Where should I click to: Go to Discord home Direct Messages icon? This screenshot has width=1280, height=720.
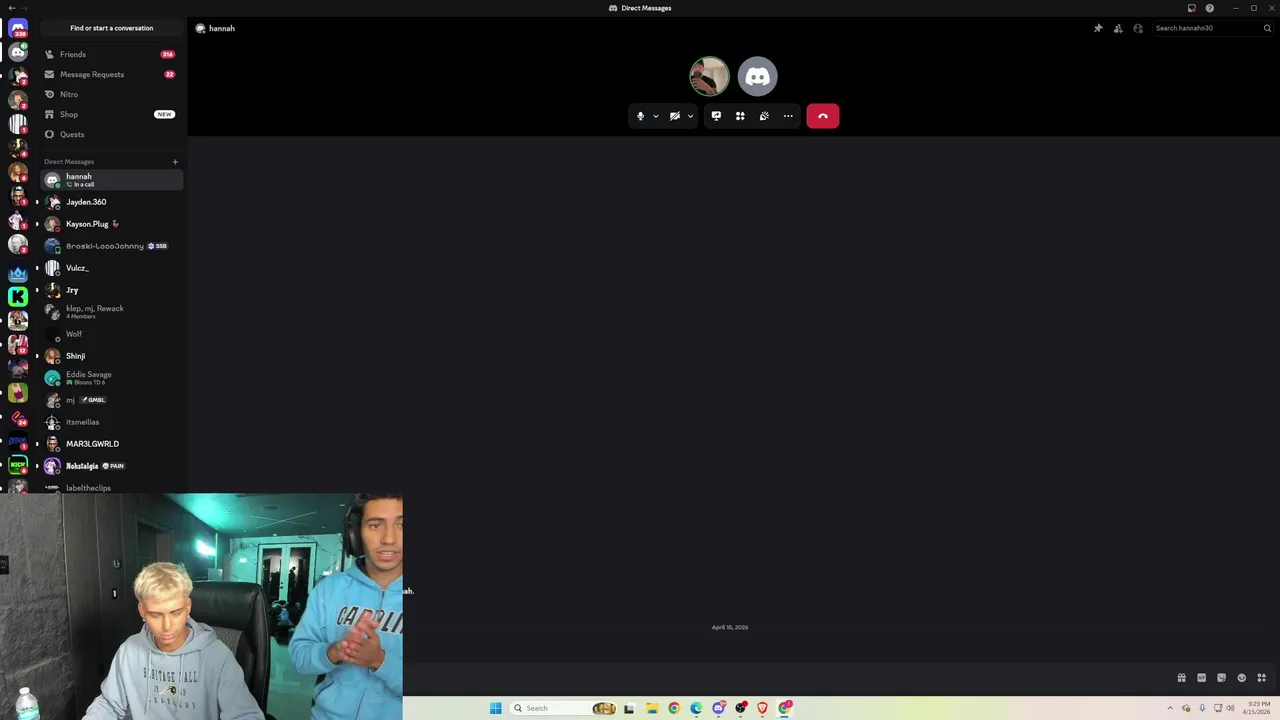18,28
